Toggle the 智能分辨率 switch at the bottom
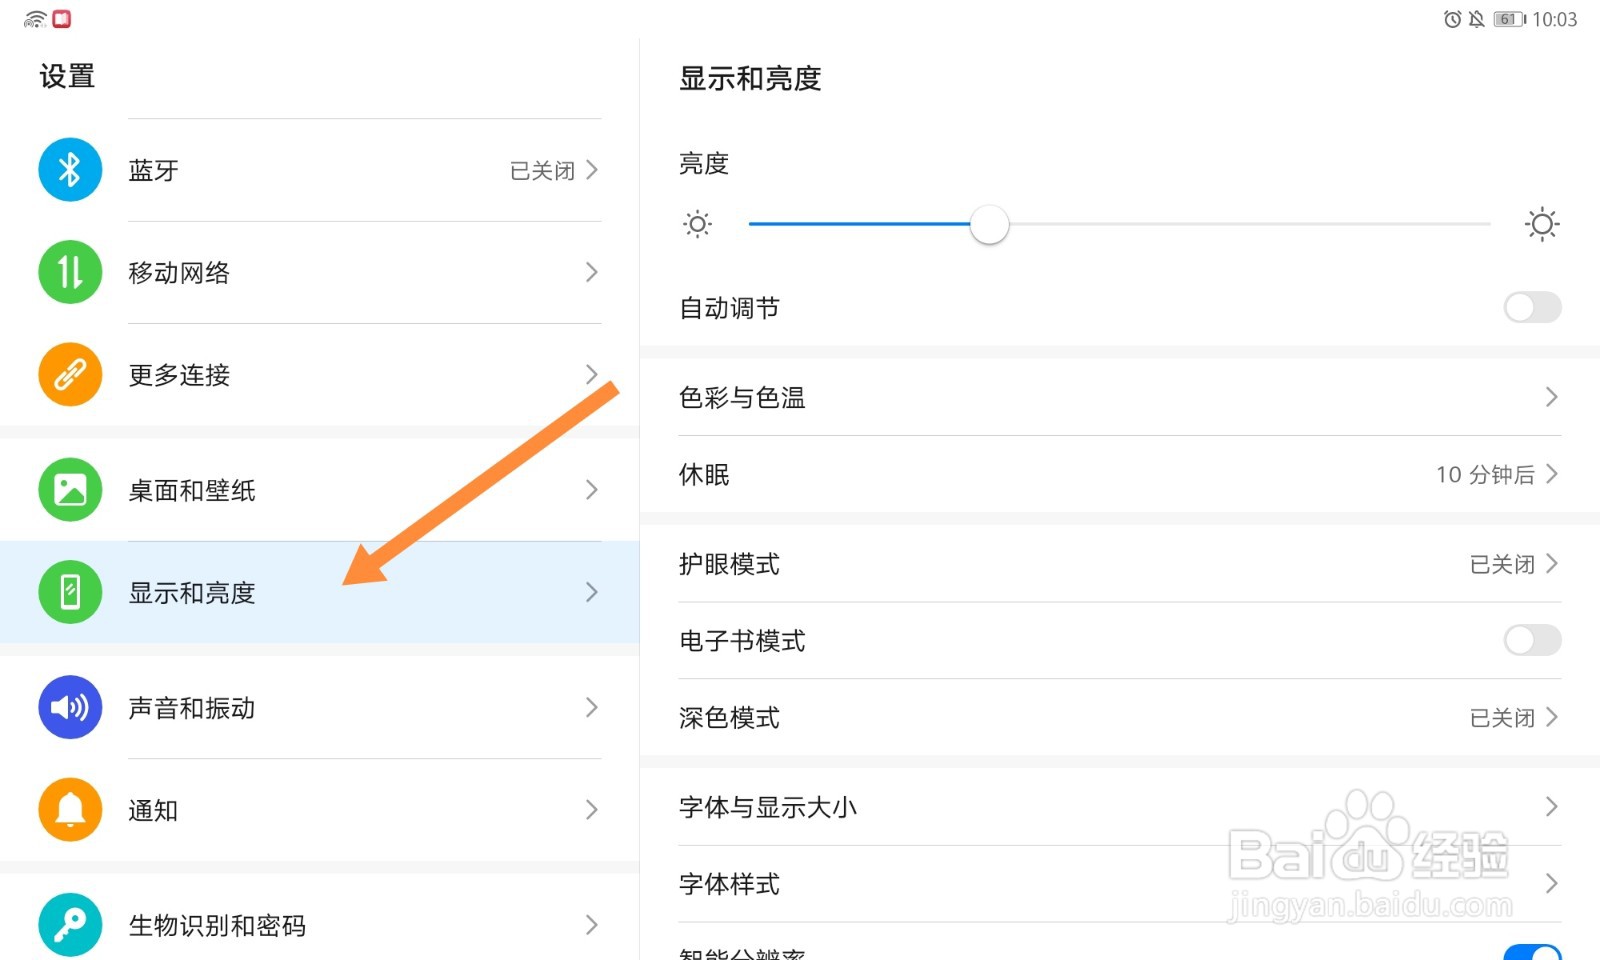 (x=1532, y=953)
